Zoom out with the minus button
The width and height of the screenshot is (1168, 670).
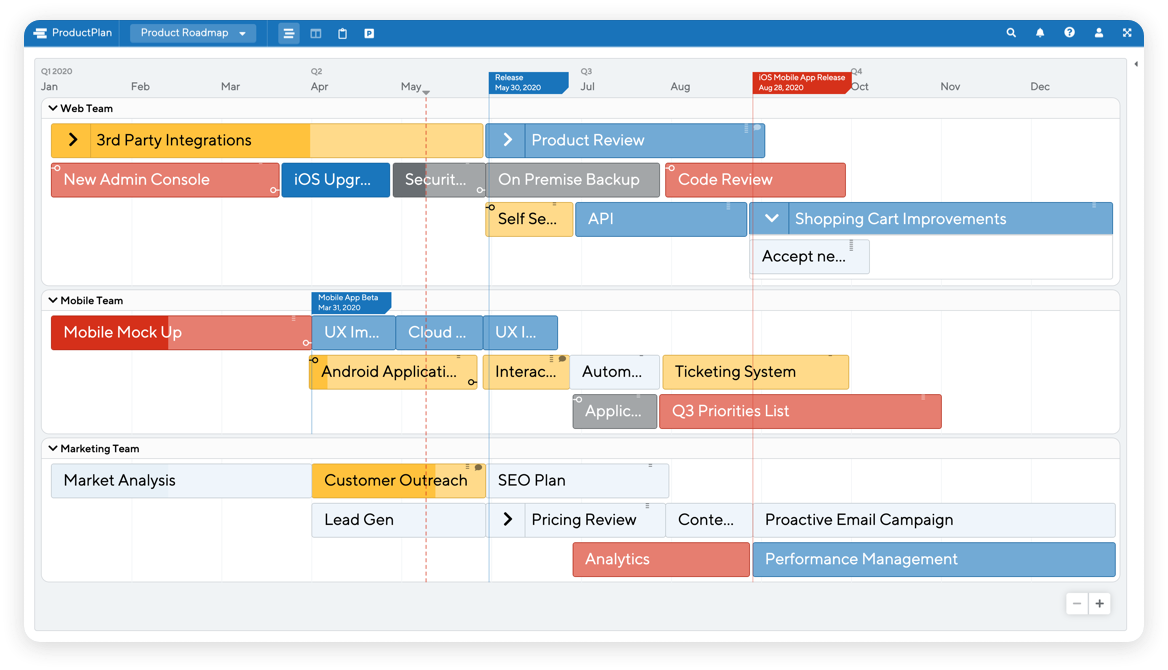click(x=1076, y=603)
